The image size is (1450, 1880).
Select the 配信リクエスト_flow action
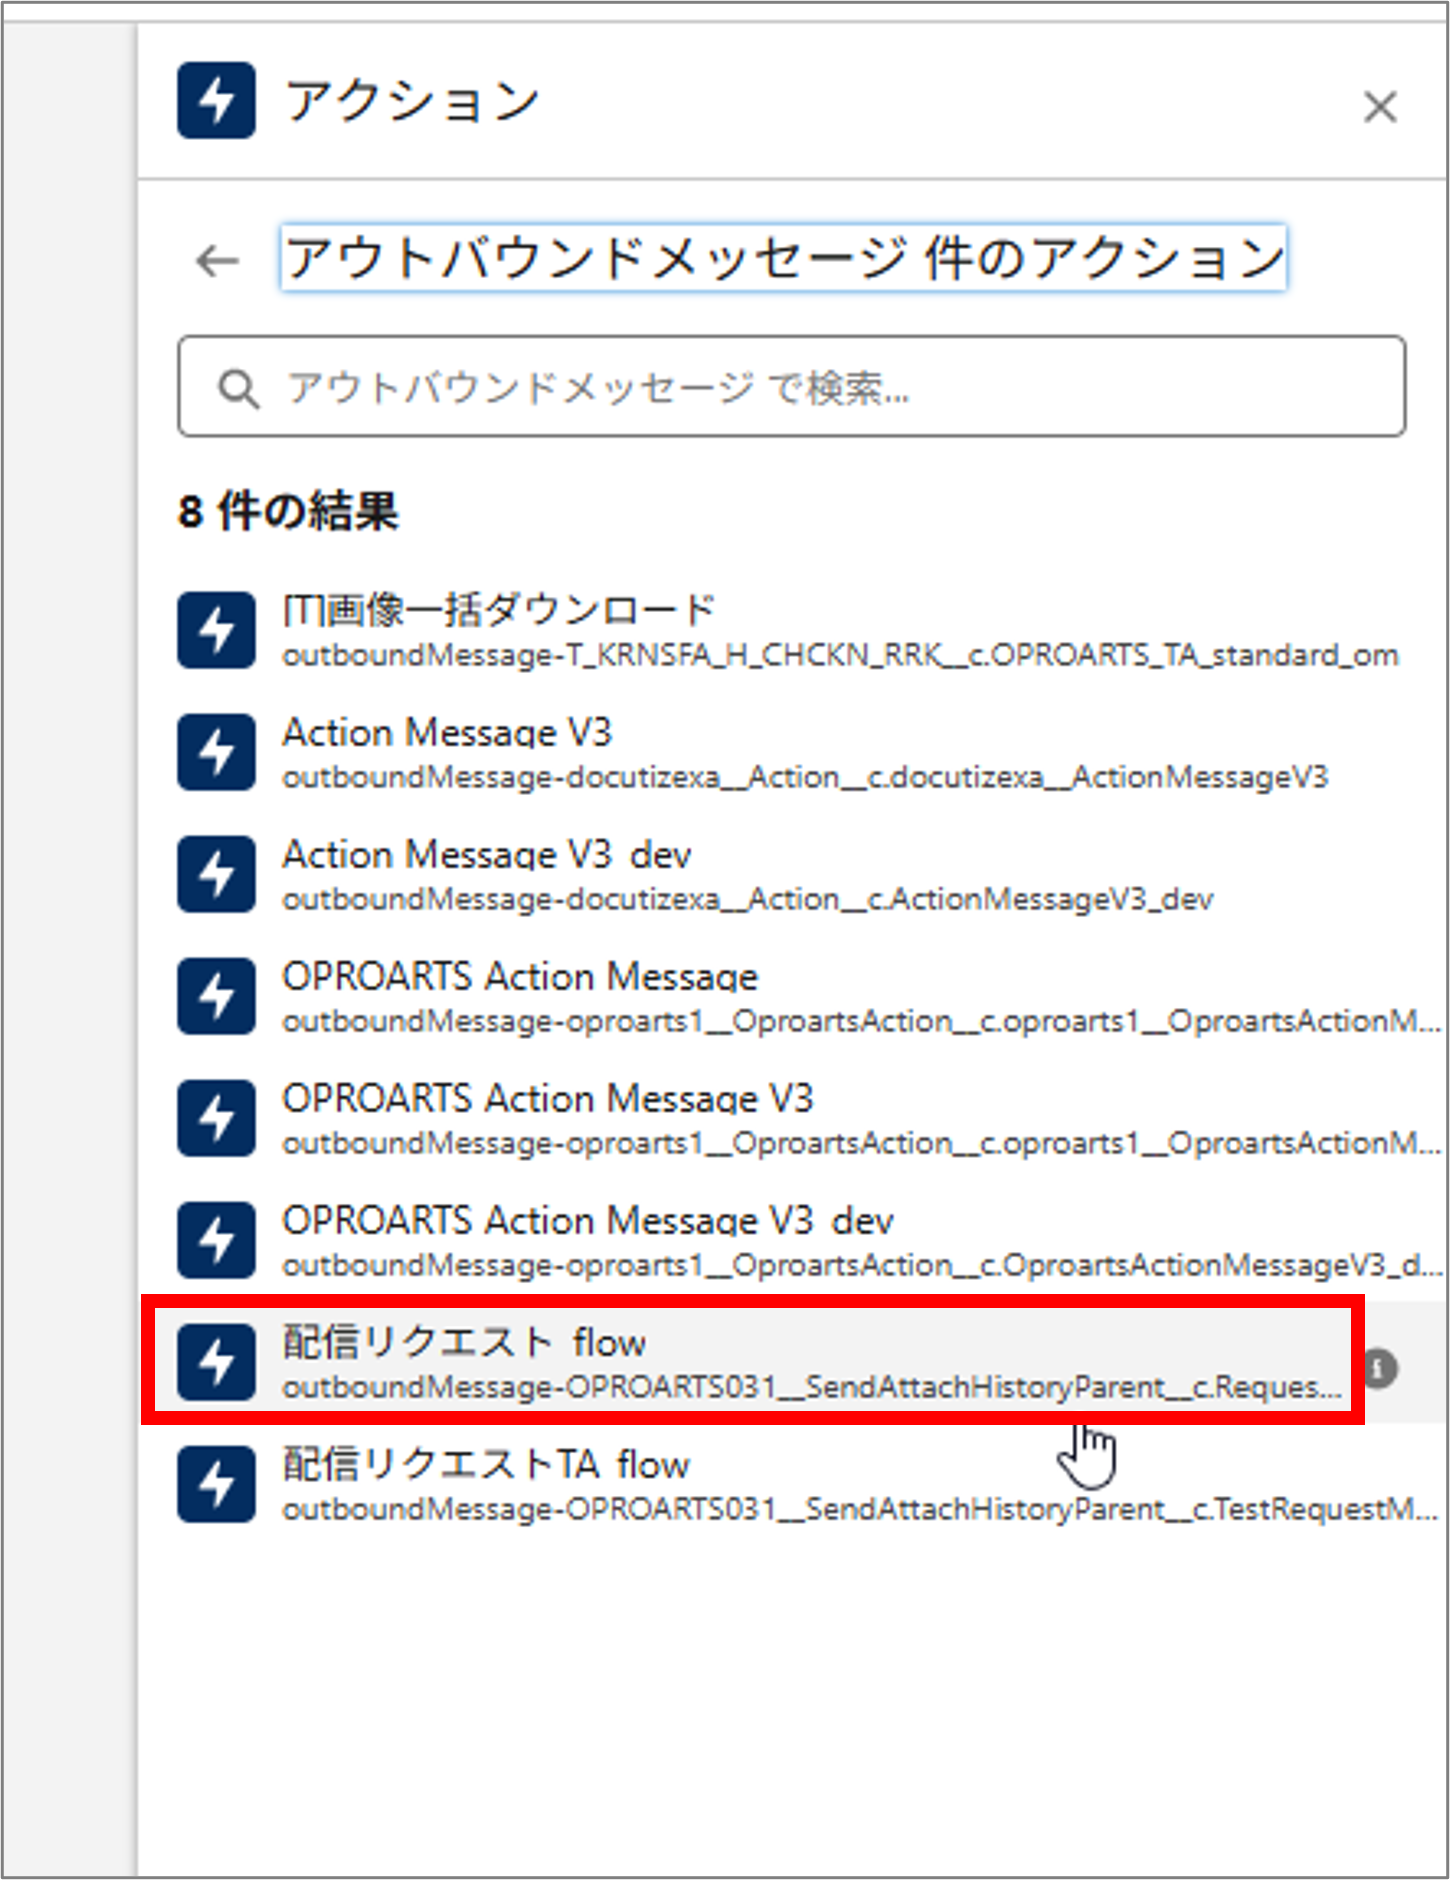click(x=464, y=1343)
